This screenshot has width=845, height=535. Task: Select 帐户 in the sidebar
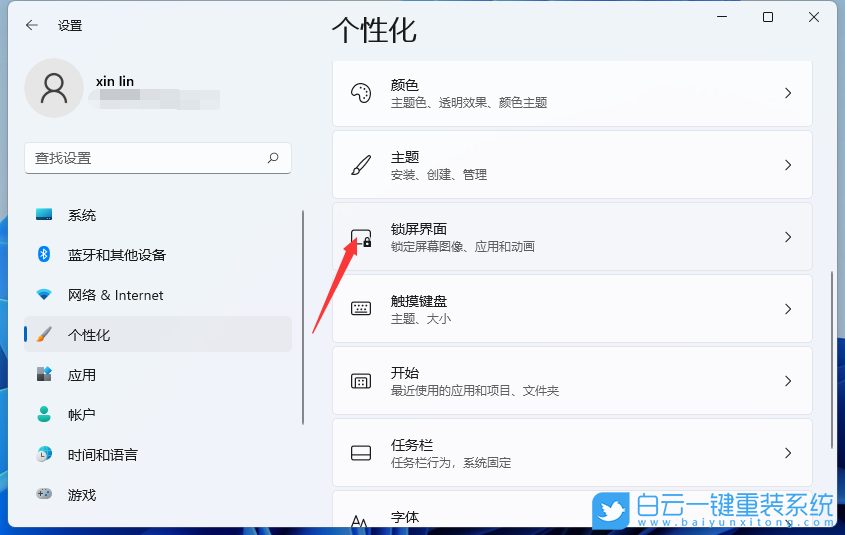[158, 414]
